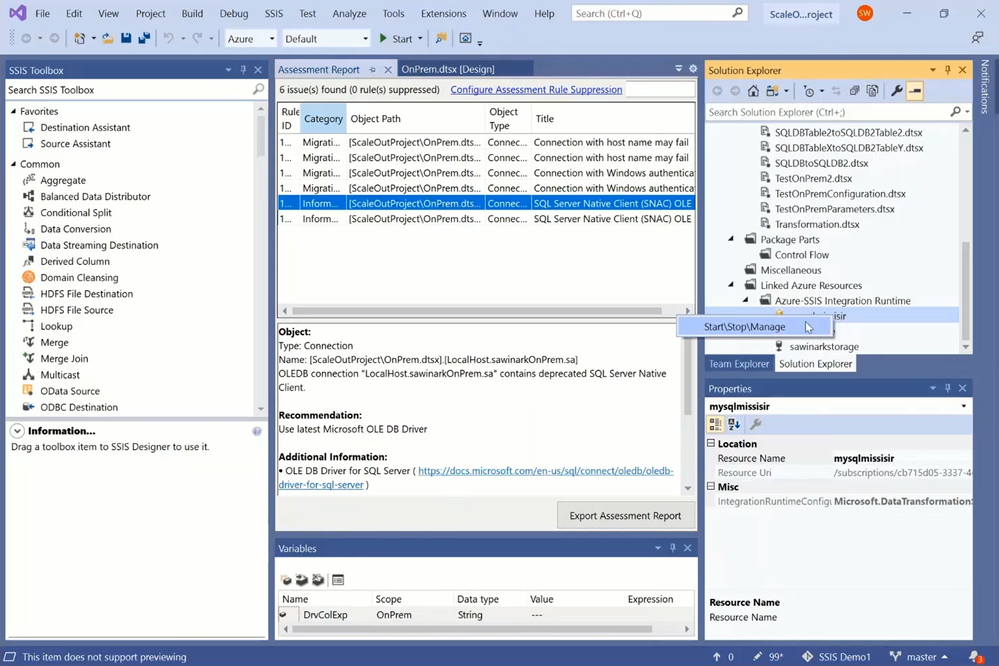Open the SSIS menu
Screen dimensions: 999x666
(x=274, y=13)
